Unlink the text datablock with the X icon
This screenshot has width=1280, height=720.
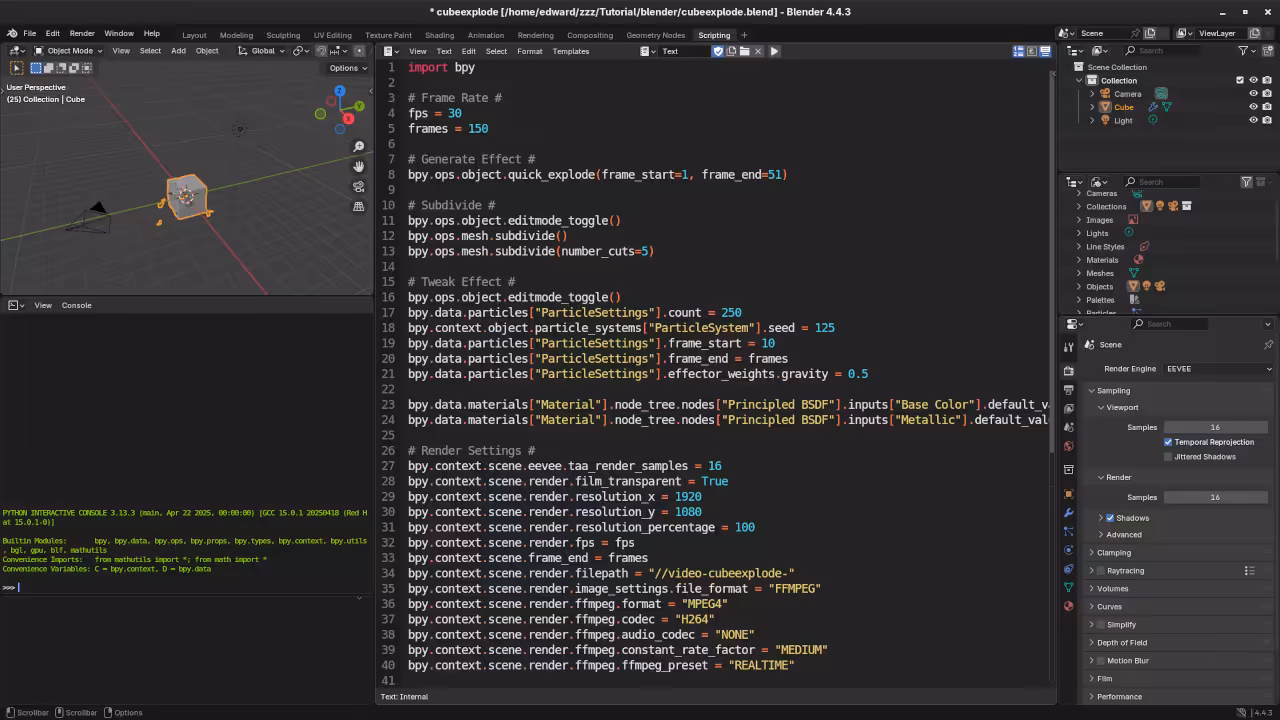click(758, 51)
